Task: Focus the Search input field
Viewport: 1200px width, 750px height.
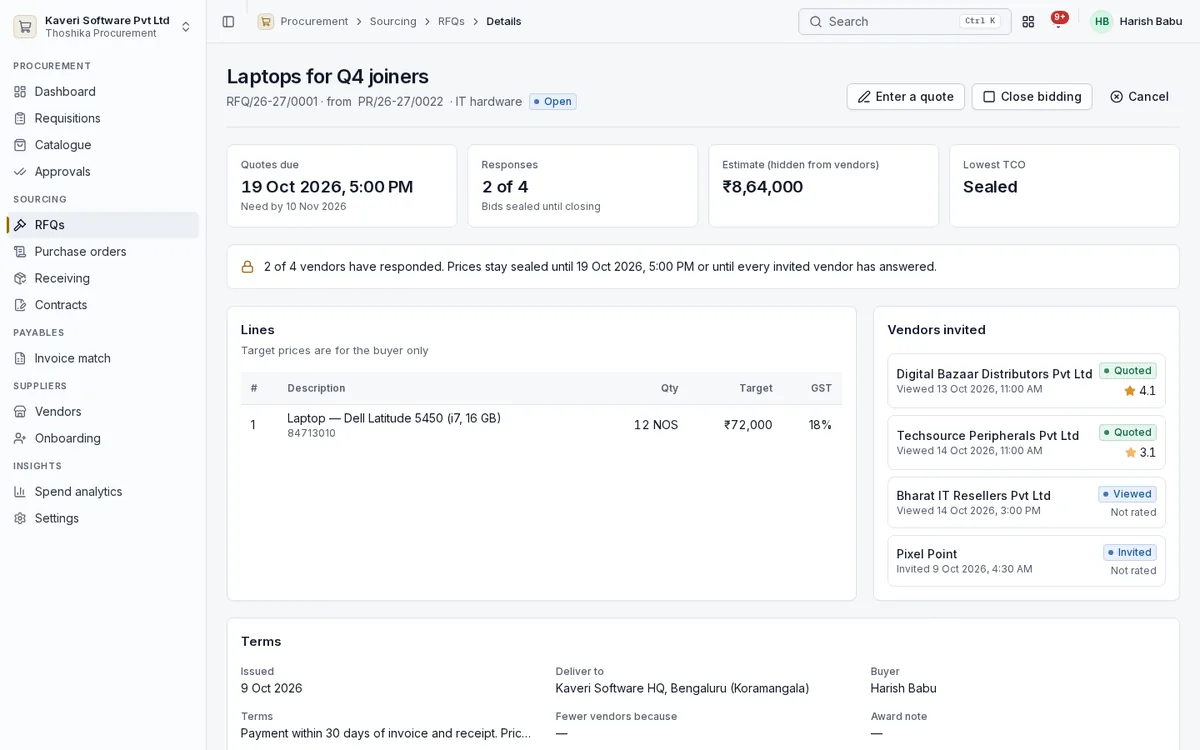Action: coord(904,21)
